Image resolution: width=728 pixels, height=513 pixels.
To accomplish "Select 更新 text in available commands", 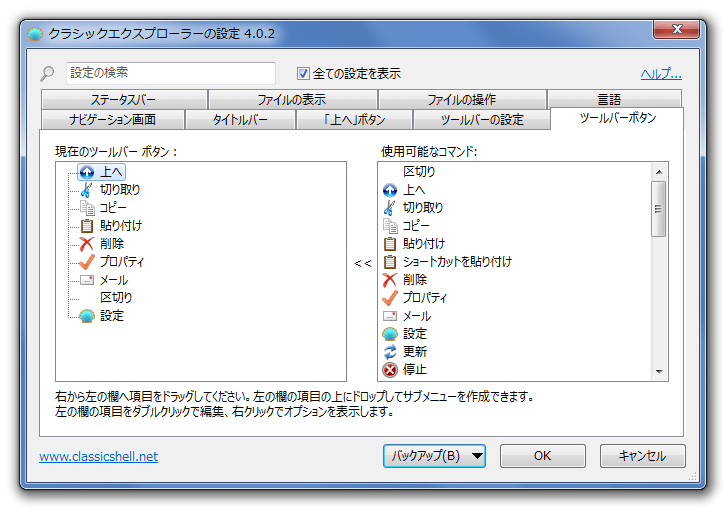I will (415, 352).
